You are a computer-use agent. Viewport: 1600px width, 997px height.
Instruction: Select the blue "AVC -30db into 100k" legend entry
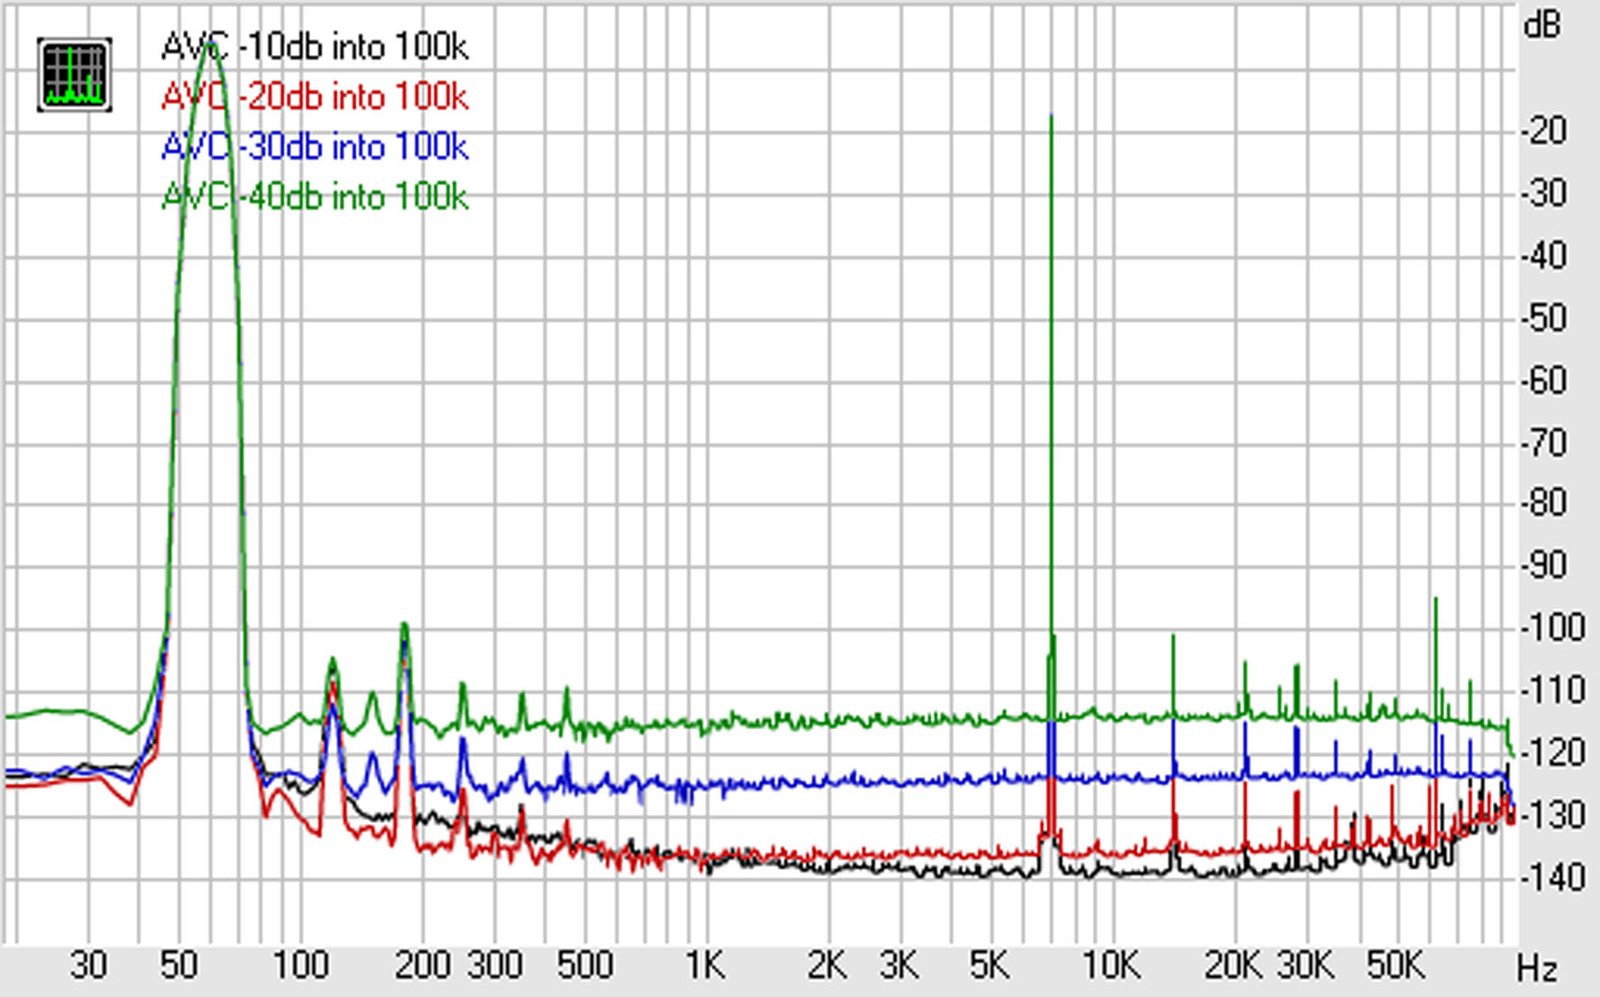point(314,147)
